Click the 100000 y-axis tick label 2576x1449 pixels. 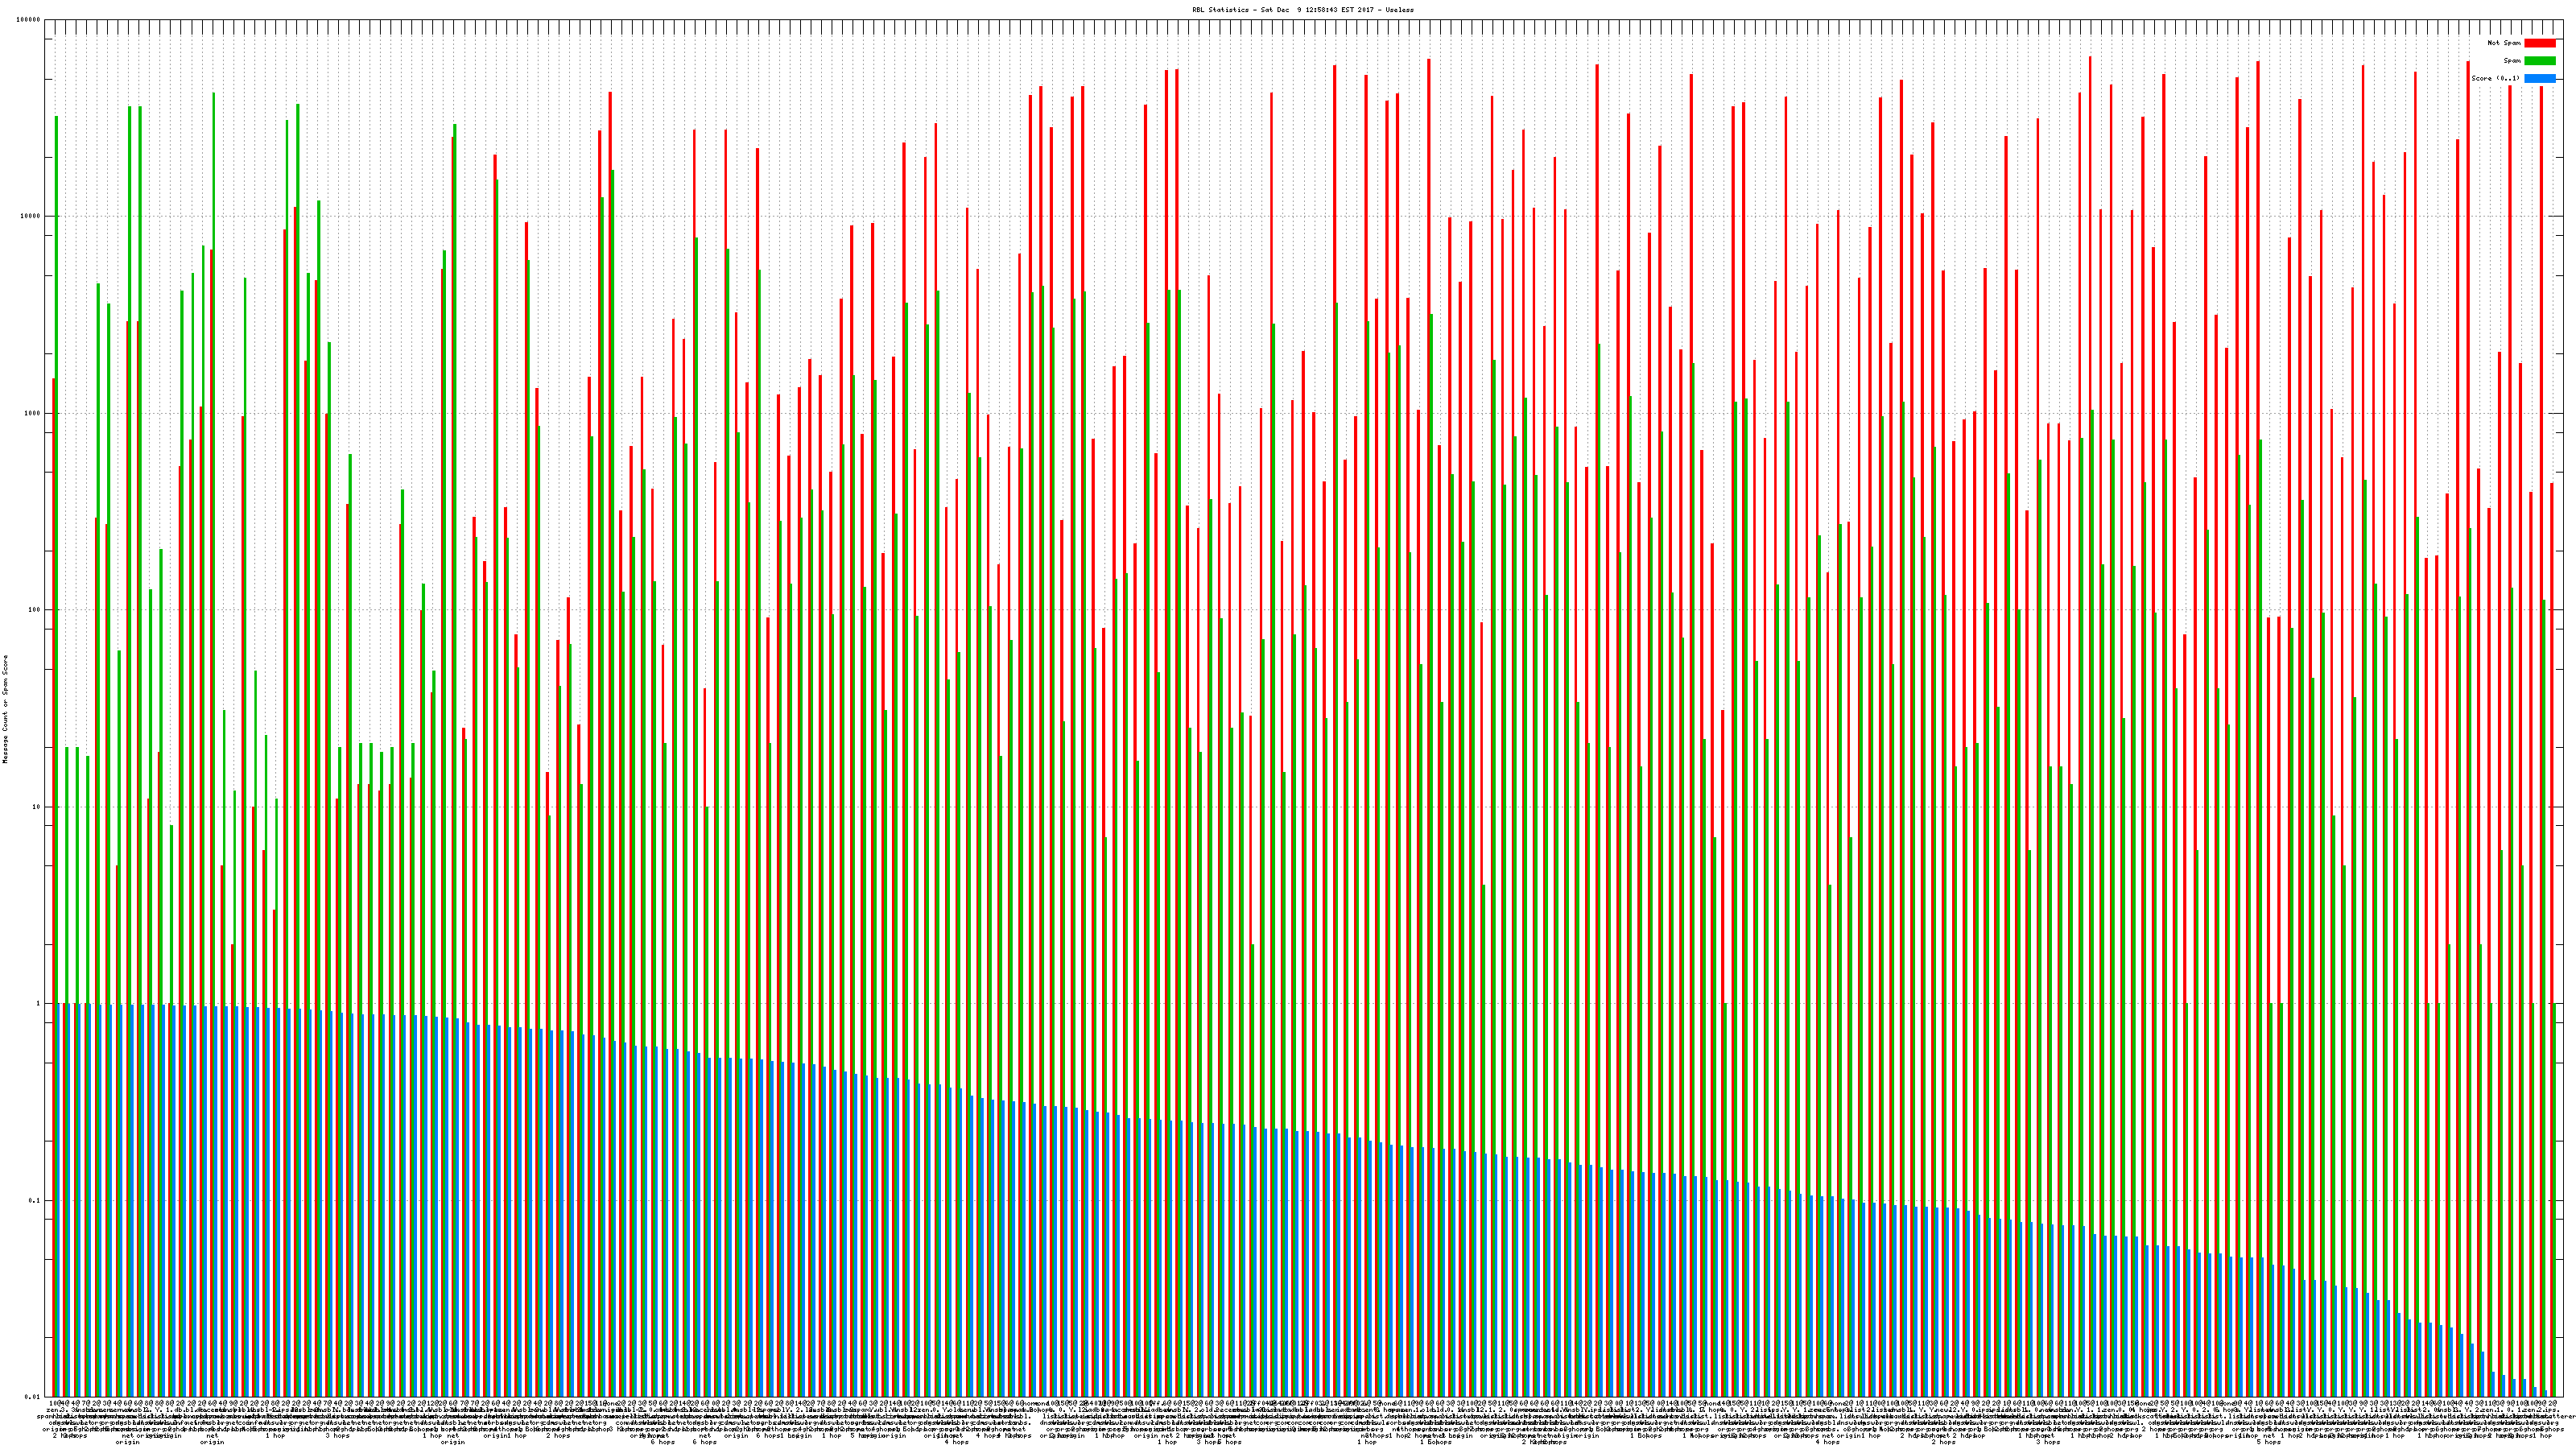pos(29,20)
